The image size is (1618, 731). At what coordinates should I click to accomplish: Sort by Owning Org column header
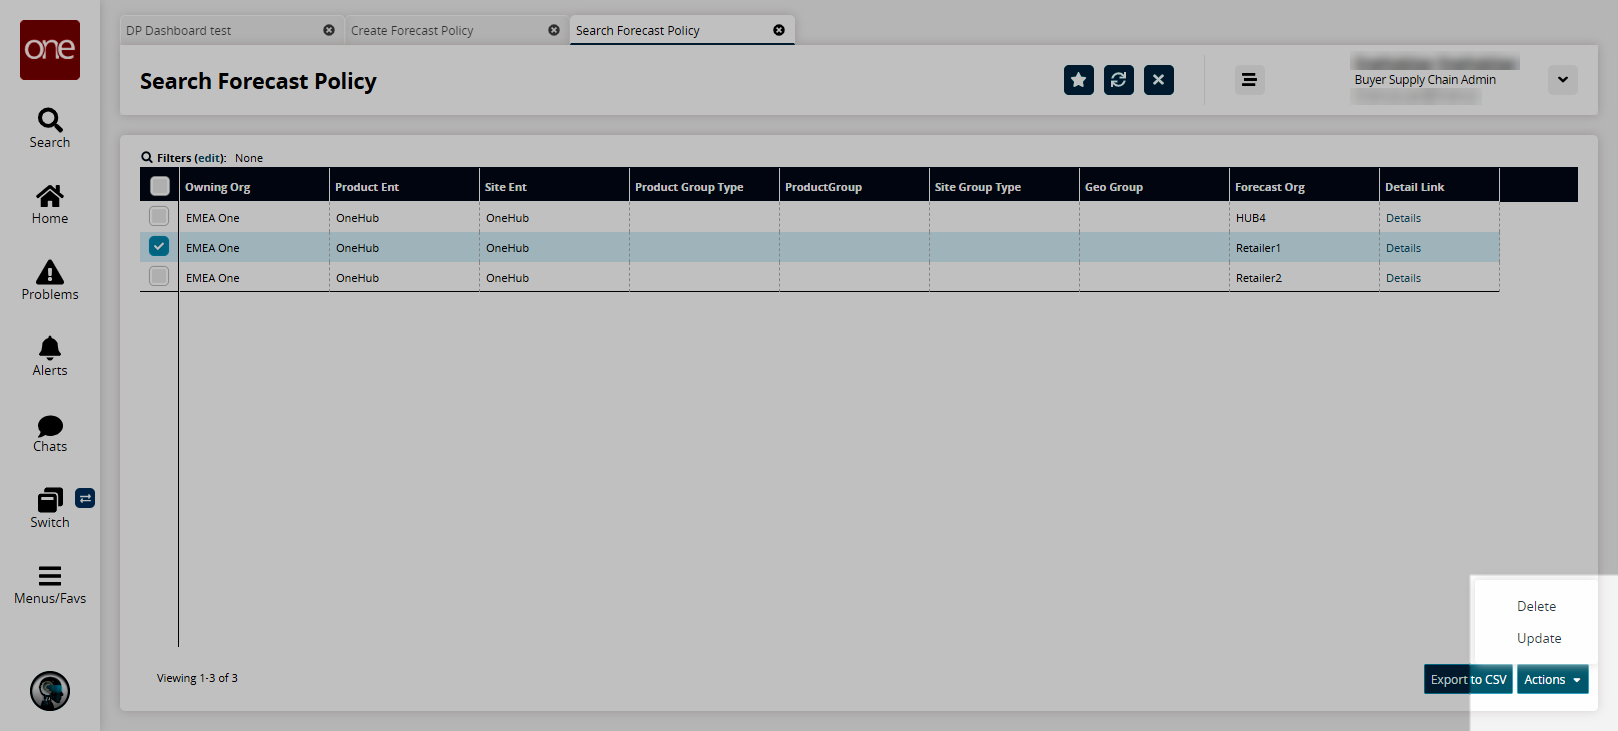[x=255, y=187]
